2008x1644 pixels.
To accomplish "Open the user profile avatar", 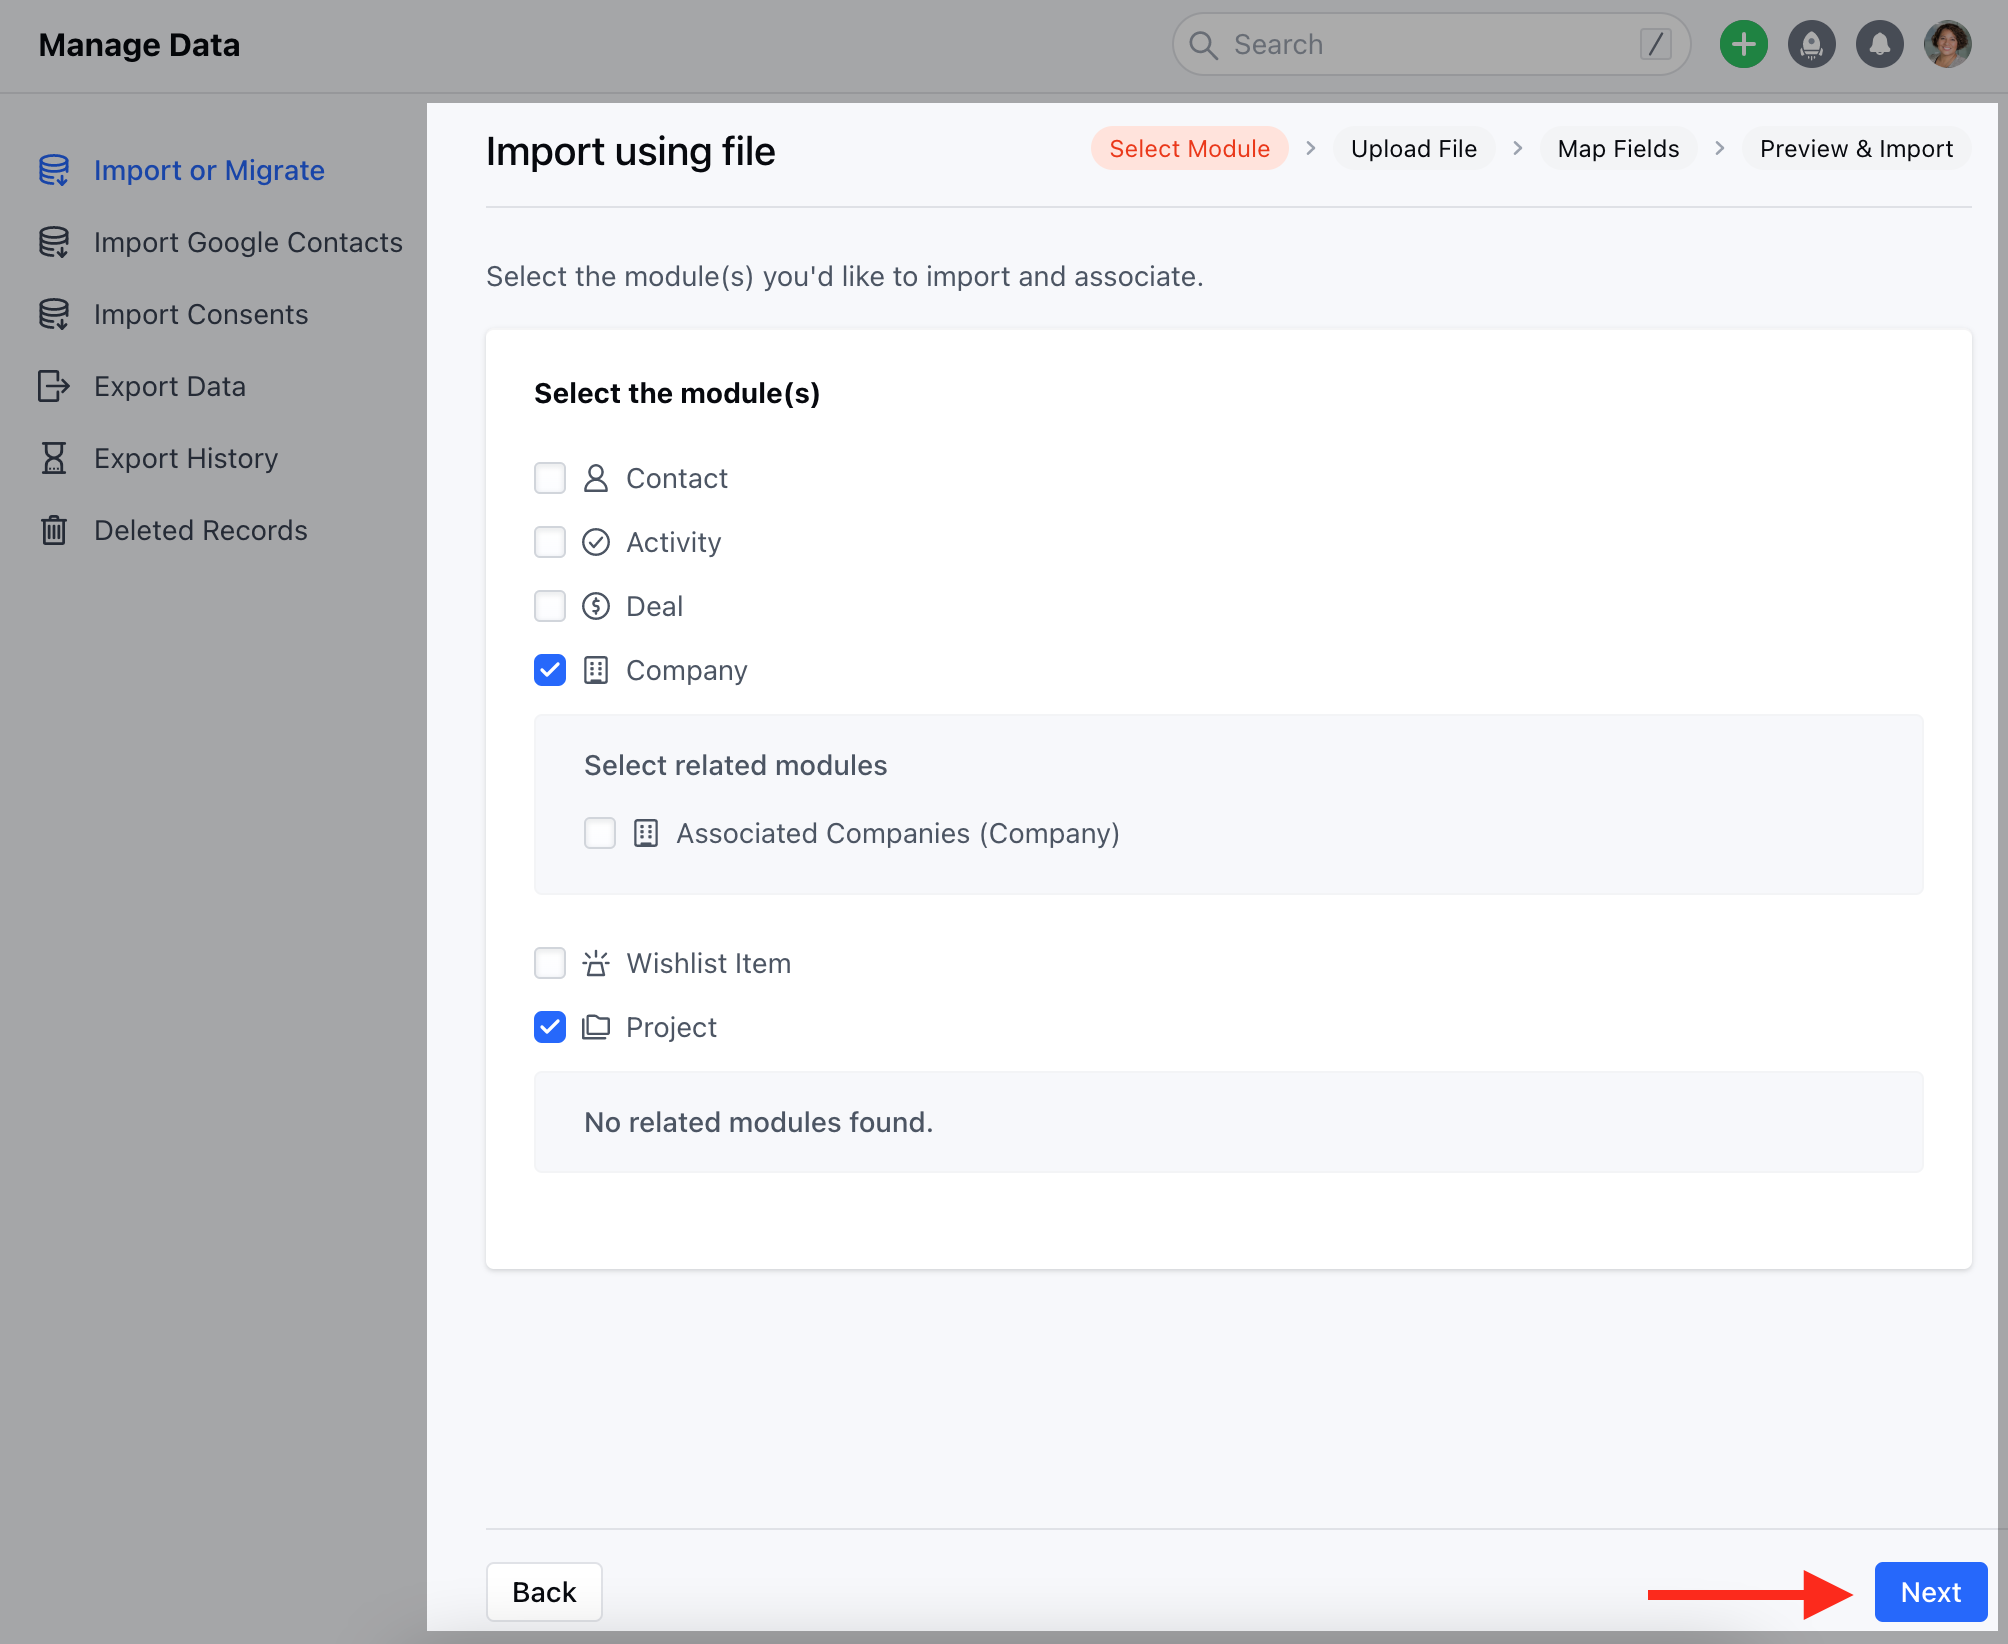I will click(x=1948, y=44).
